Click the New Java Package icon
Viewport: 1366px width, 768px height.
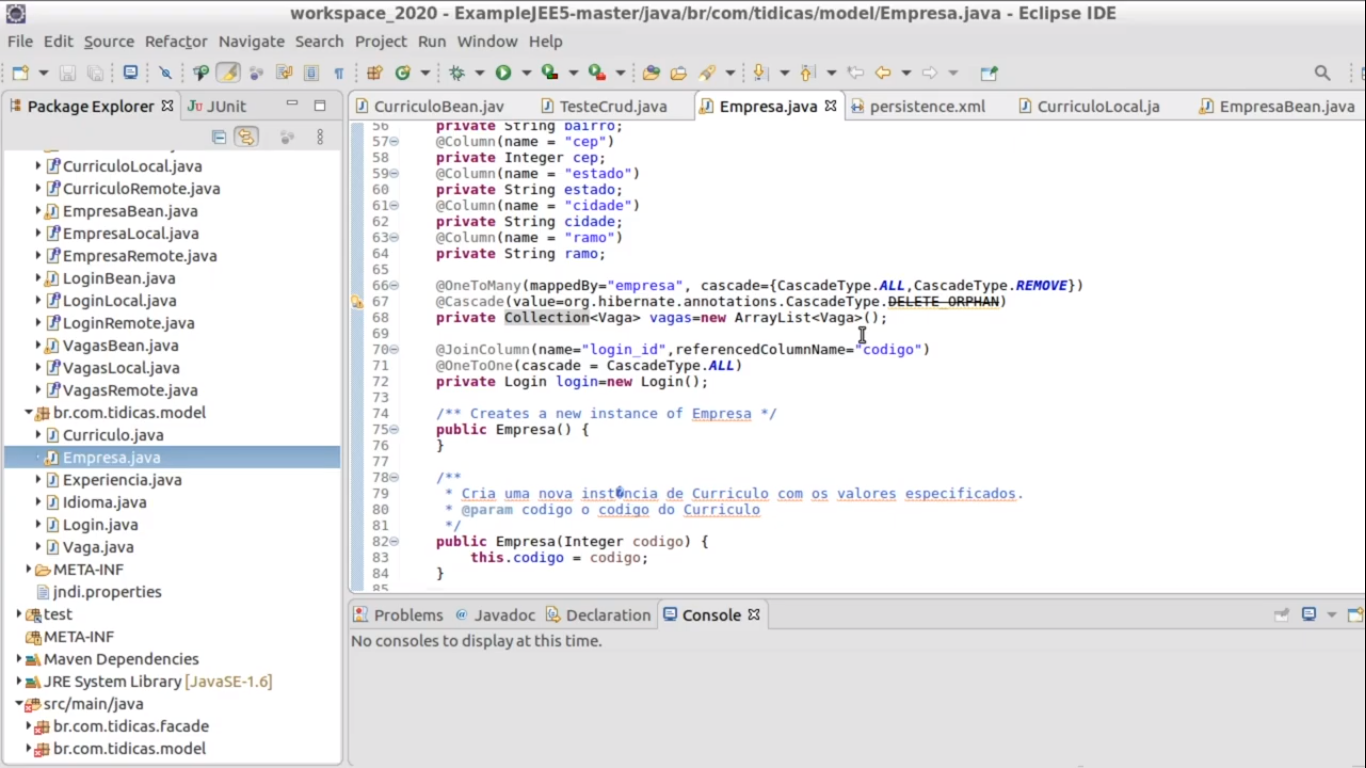pos(375,73)
